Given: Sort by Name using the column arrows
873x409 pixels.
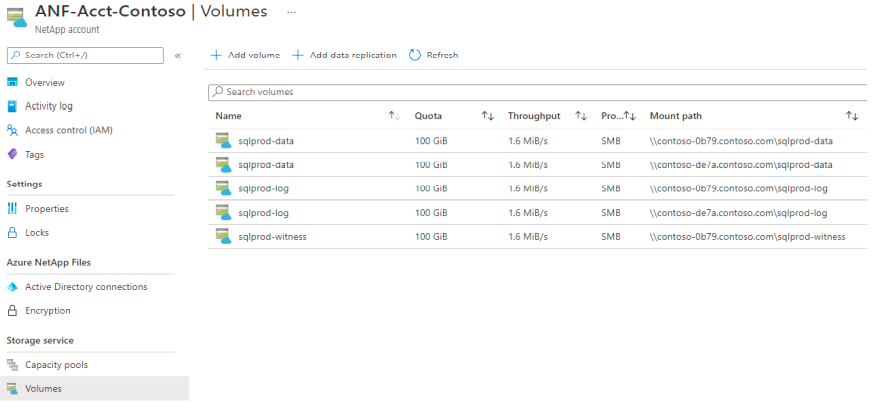Looking at the screenshot, I should [394, 116].
